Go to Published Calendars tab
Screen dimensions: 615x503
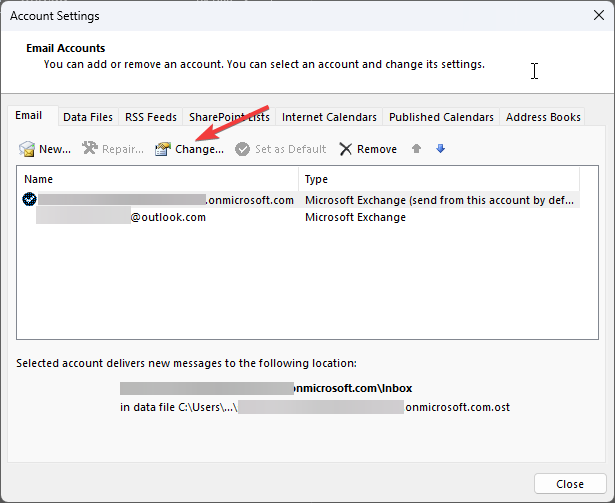pyautogui.click(x=441, y=117)
